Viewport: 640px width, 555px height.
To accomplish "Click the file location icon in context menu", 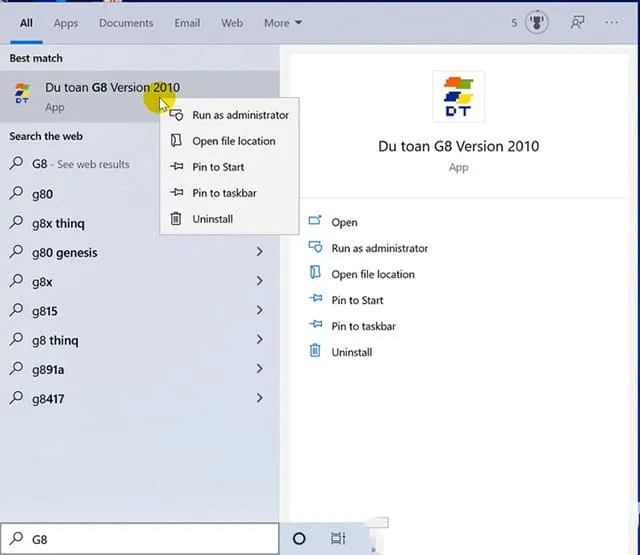I will click(x=176, y=140).
